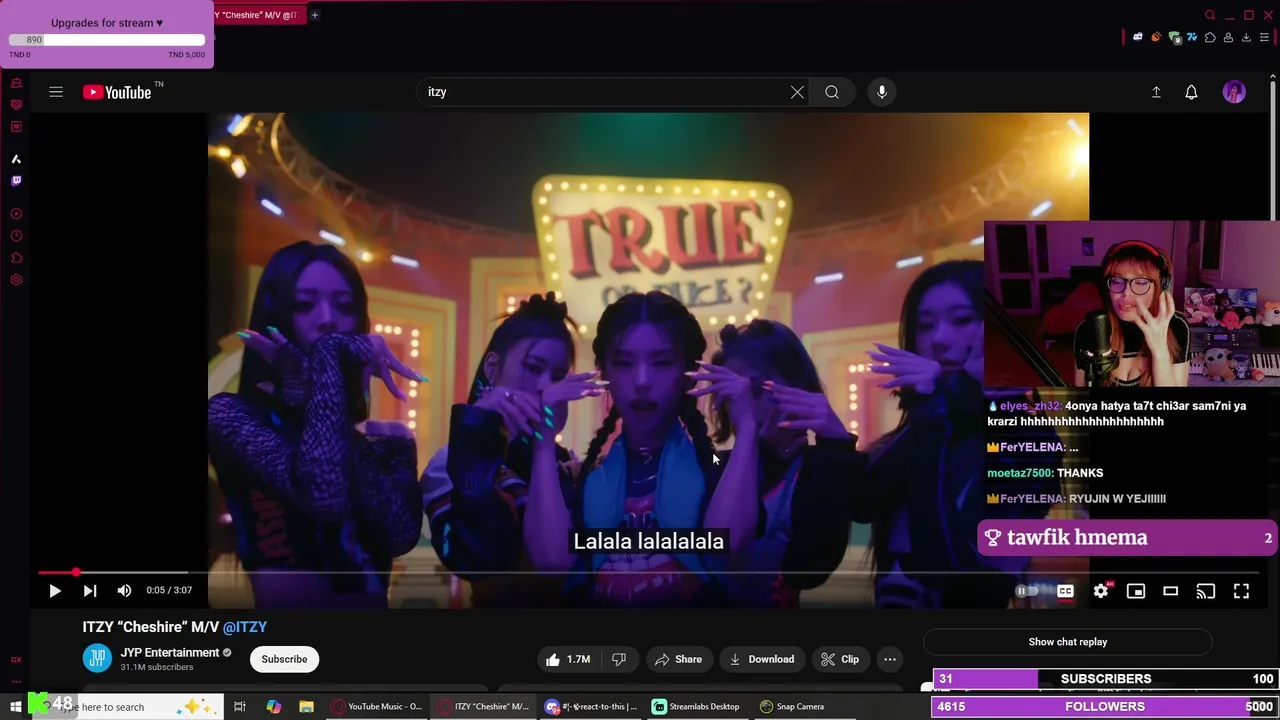The height and width of the screenshot is (720, 1280).
Task: Cast video to a TV
Action: (x=1206, y=591)
